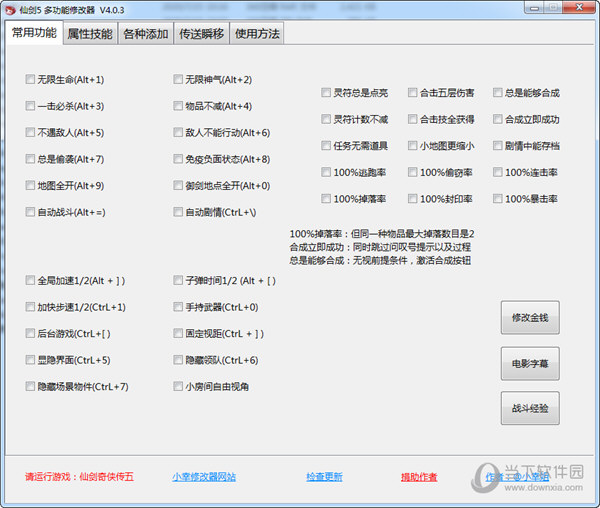Check 加快步速1/2(Ctrl+1) option
The image size is (600, 508).
[x=30, y=307]
